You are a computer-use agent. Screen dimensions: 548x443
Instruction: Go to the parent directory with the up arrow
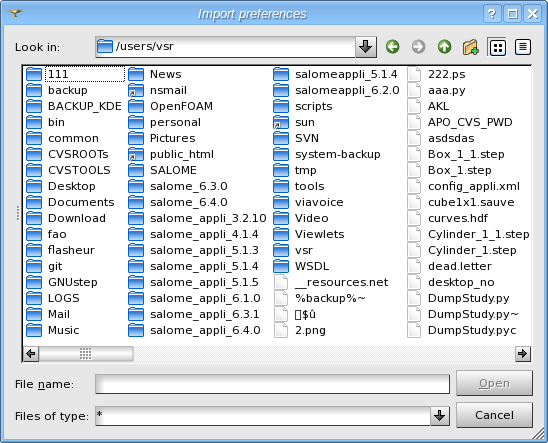(444, 47)
